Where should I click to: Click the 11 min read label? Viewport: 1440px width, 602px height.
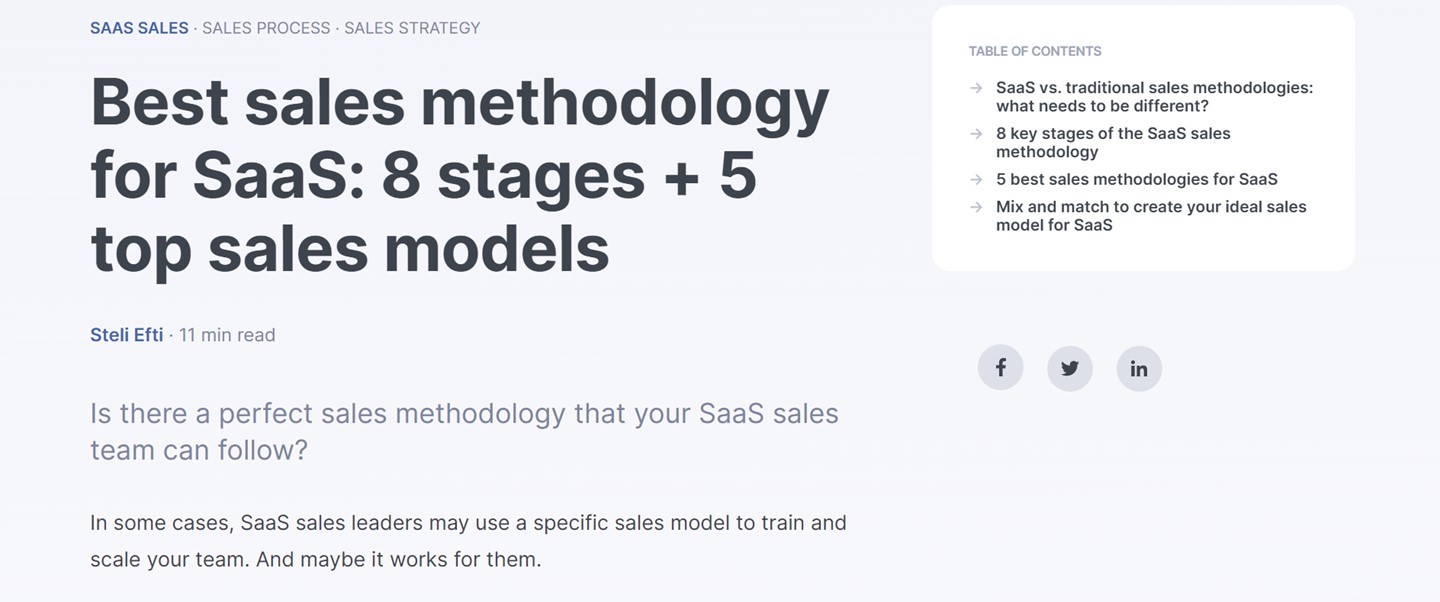[227, 335]
